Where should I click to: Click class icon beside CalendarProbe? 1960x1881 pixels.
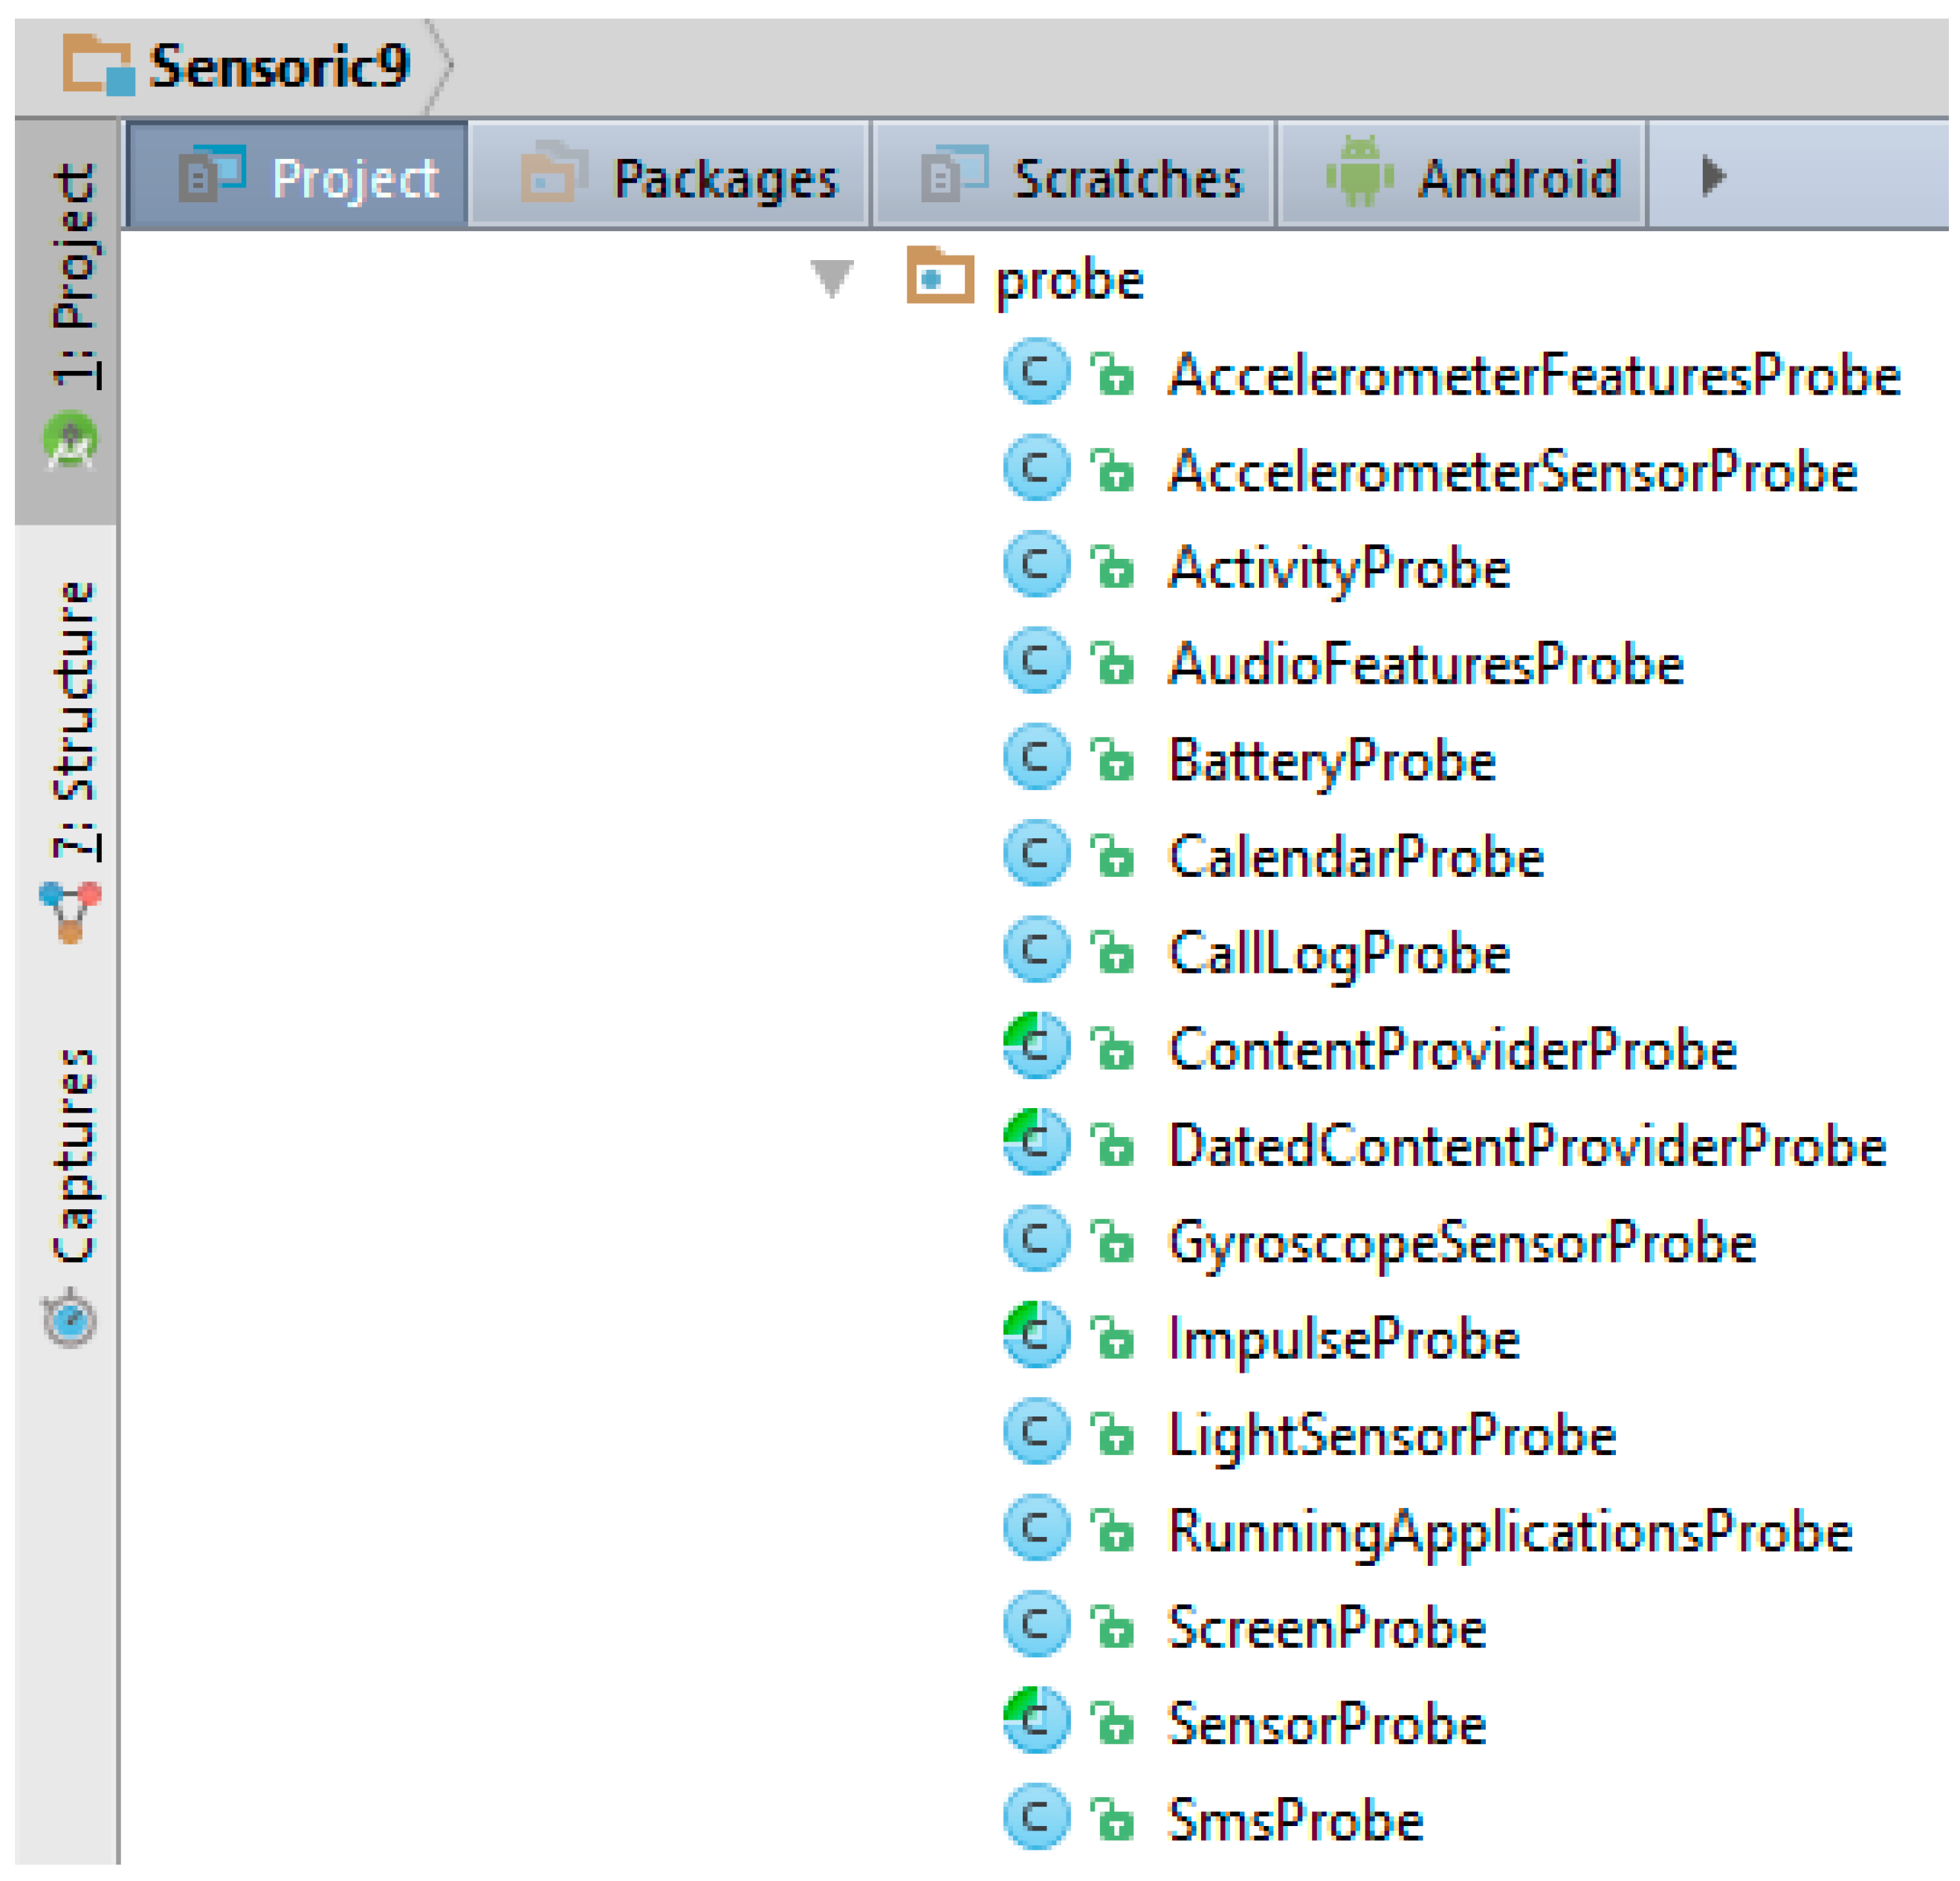tap(1036, 854)
